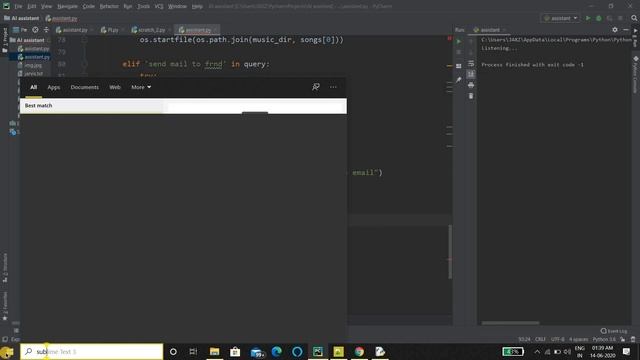Screen dimensions: 640x360
Task: Select the Web search filter tab
Action: [x=115, y=87]
